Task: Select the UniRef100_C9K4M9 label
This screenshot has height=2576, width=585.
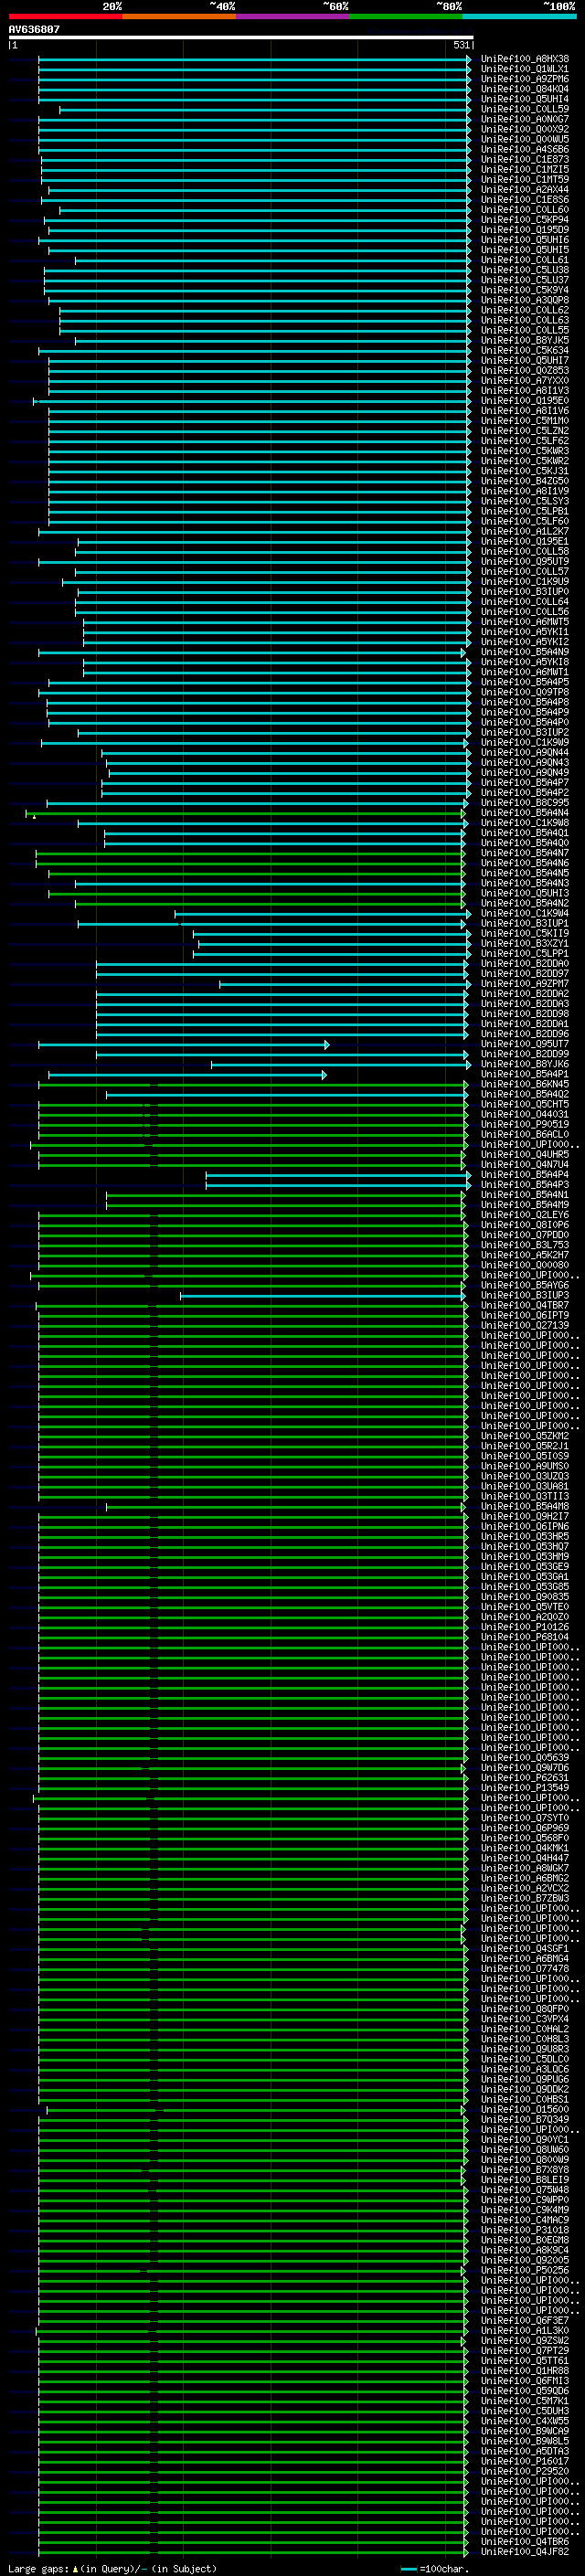Action: click(x=525, y=2211)
